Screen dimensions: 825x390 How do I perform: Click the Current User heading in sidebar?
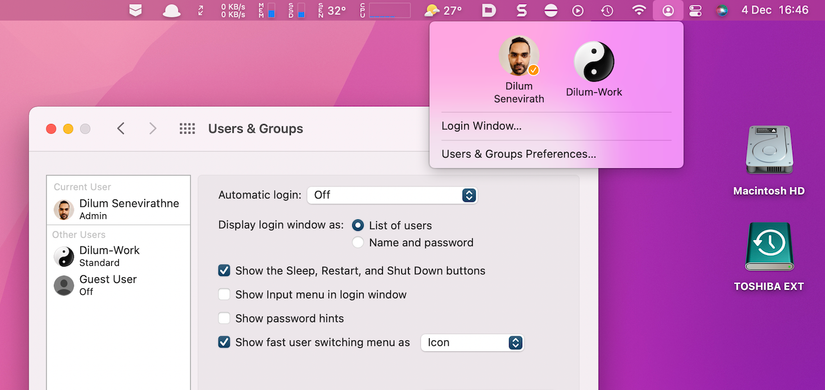click(x=82, y=187)
